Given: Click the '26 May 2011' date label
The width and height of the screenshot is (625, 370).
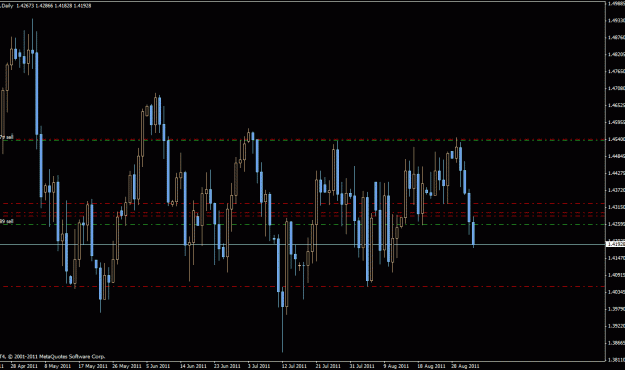Looking at the screenshot, I should tap(127, 366).
